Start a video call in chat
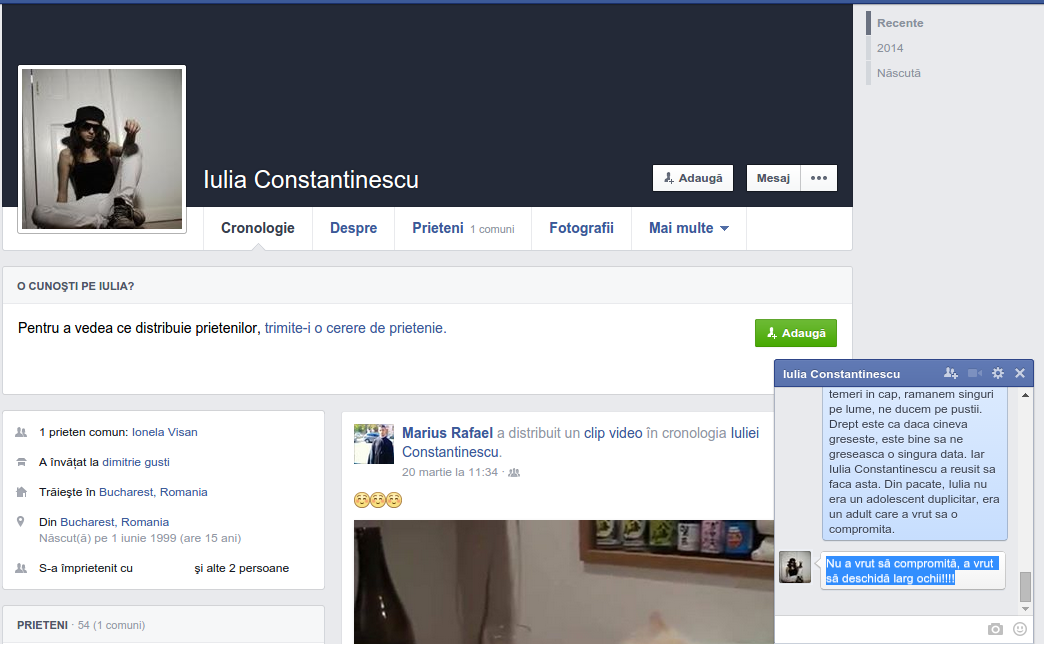 pyautogui.click(x=975, y=373)
